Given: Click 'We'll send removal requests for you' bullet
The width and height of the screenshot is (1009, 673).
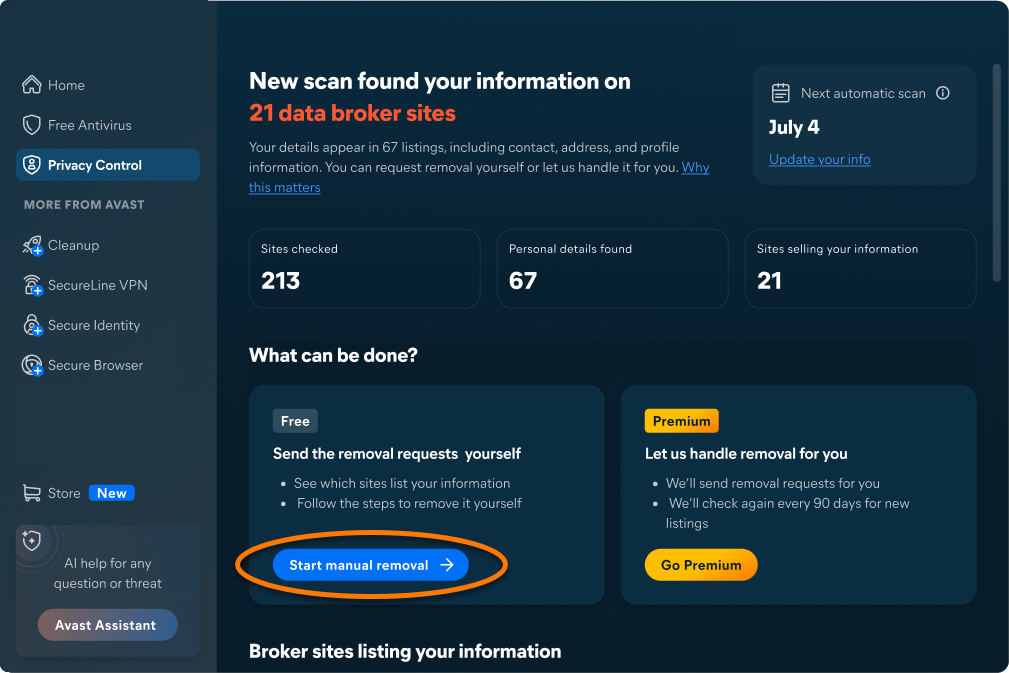Looking at the screenshot, I should point(772,483).
